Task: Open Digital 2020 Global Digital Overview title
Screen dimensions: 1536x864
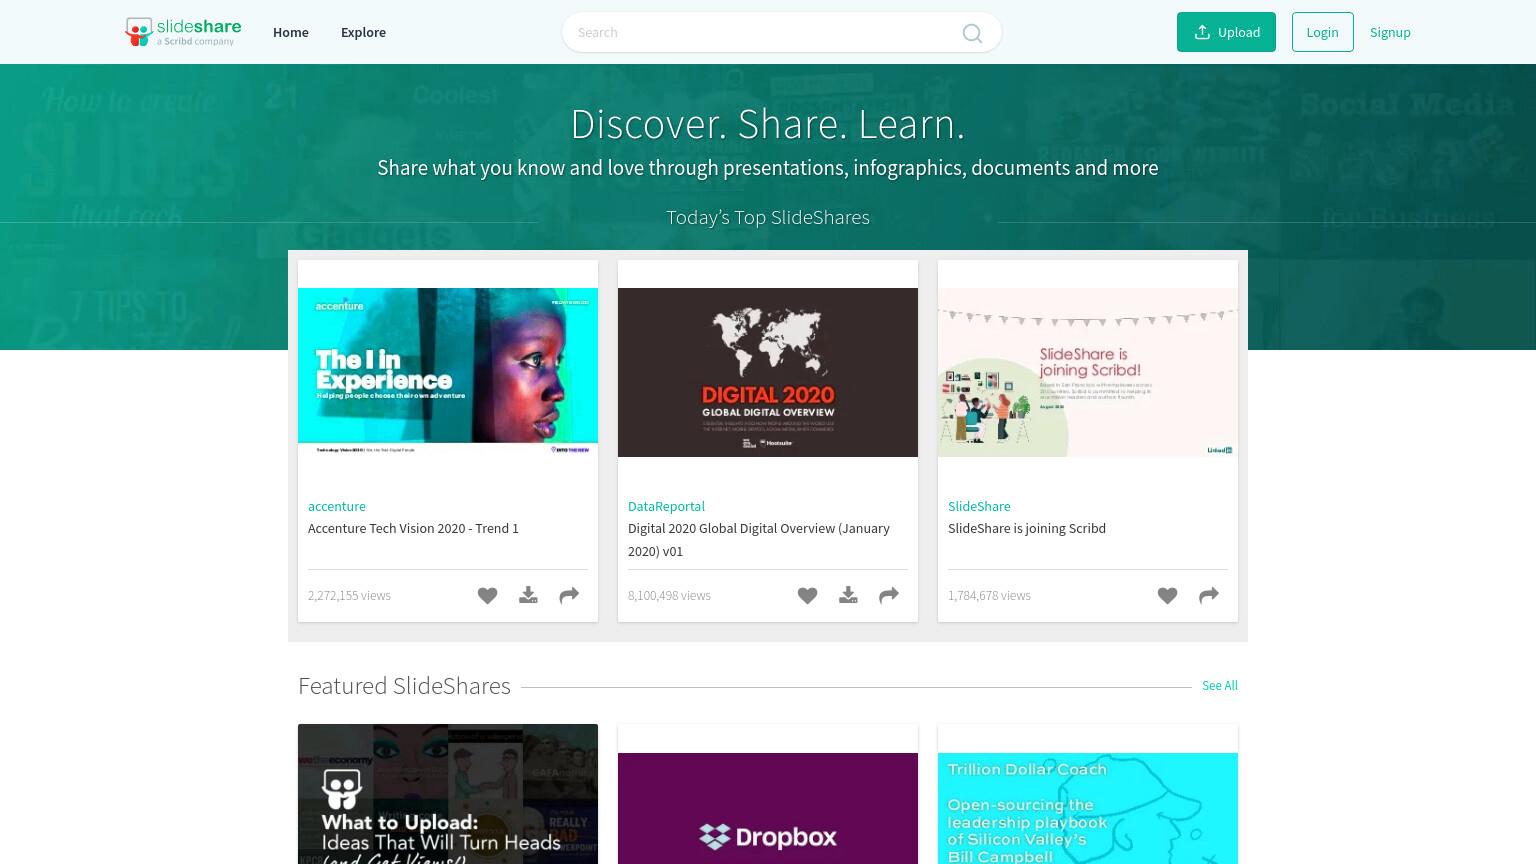Action: [x=758, y=539]
